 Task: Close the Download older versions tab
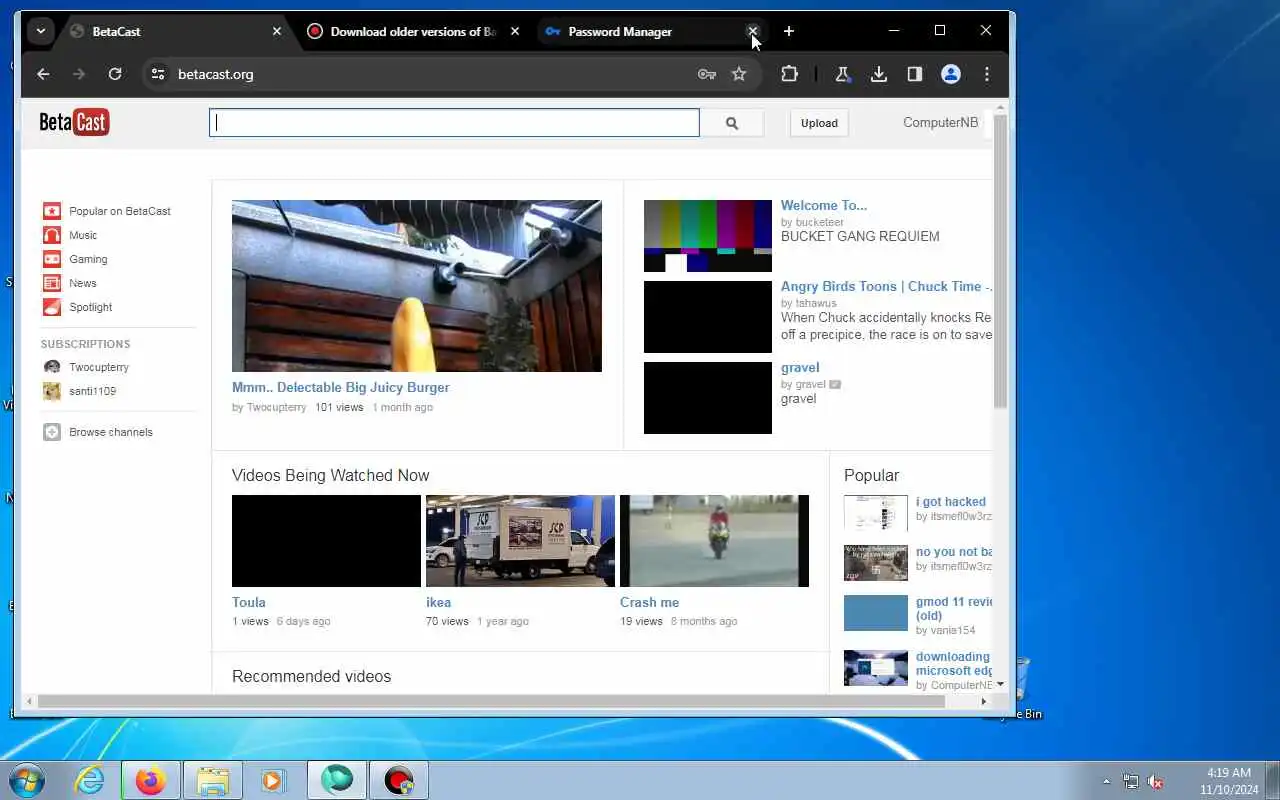[515, 31]
